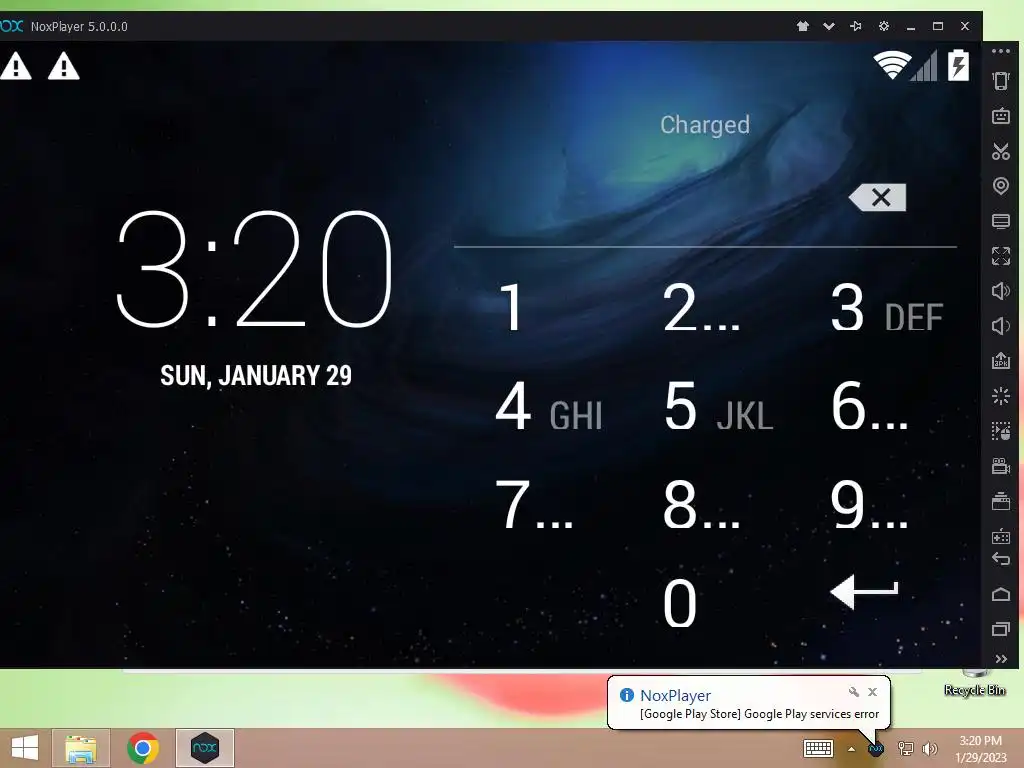
Task: Open virtual location pin icon
Action: click(x=1000, y=186)
